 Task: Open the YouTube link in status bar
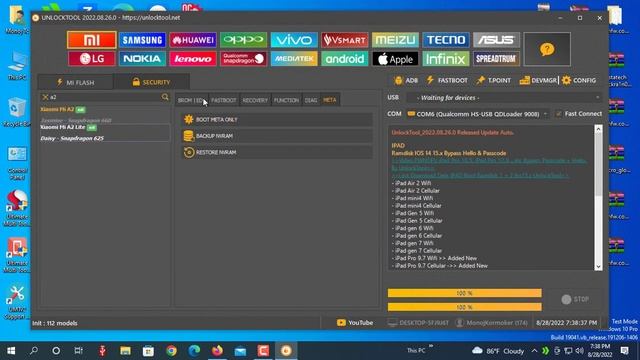click(355, 323)
